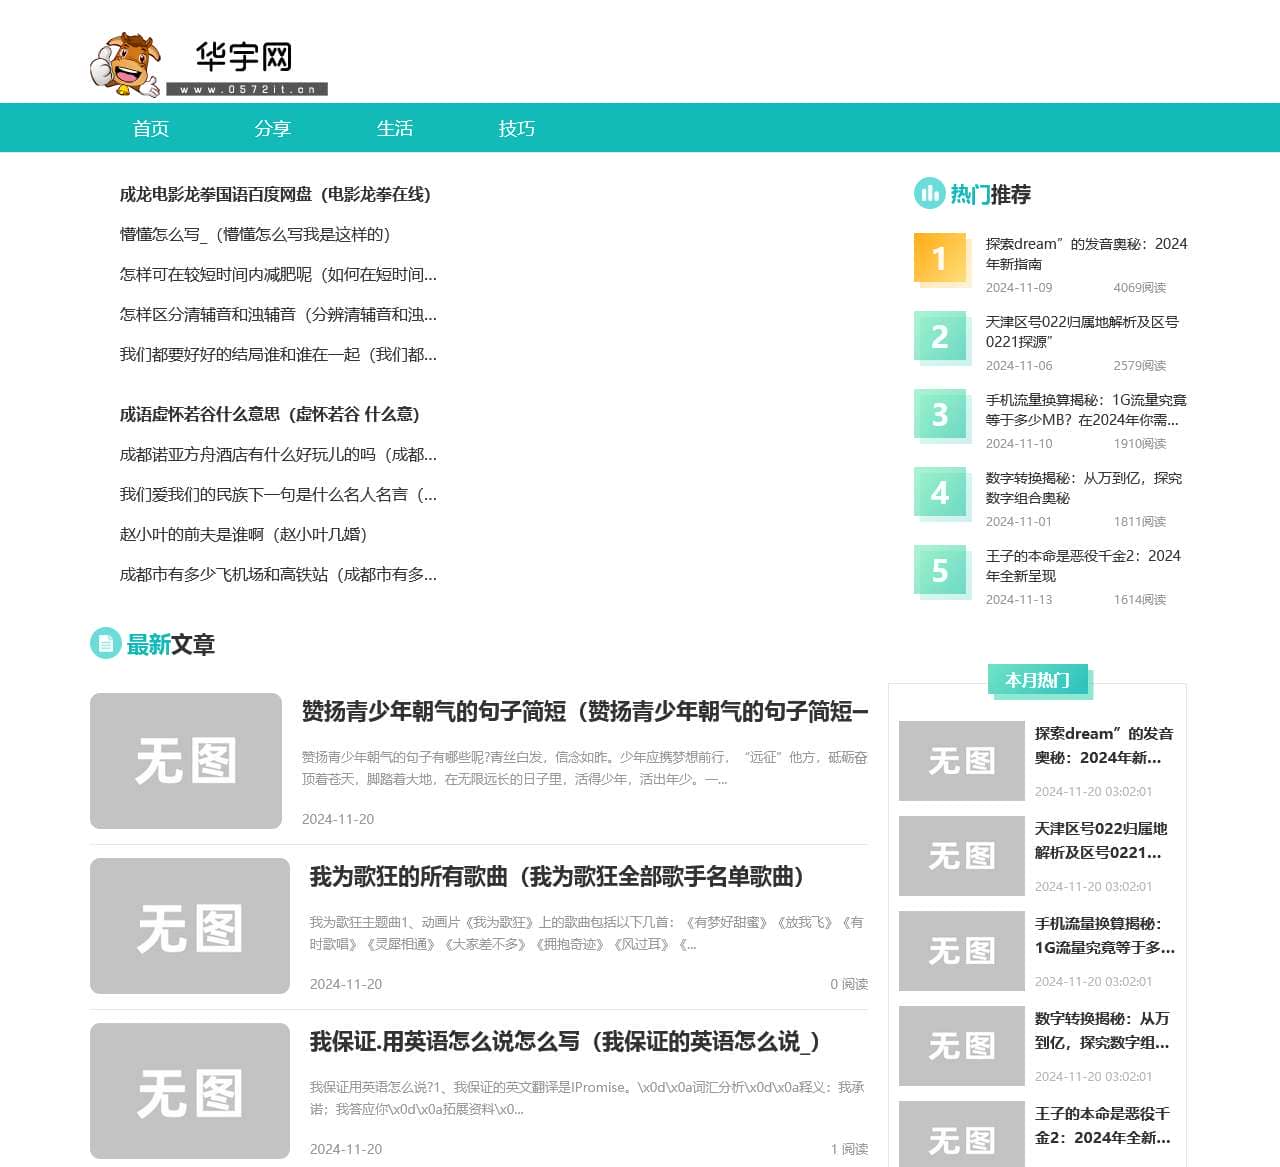Switch to the 技巧 tab
Screen dimensions: 1280x1167
coord(518,128)
